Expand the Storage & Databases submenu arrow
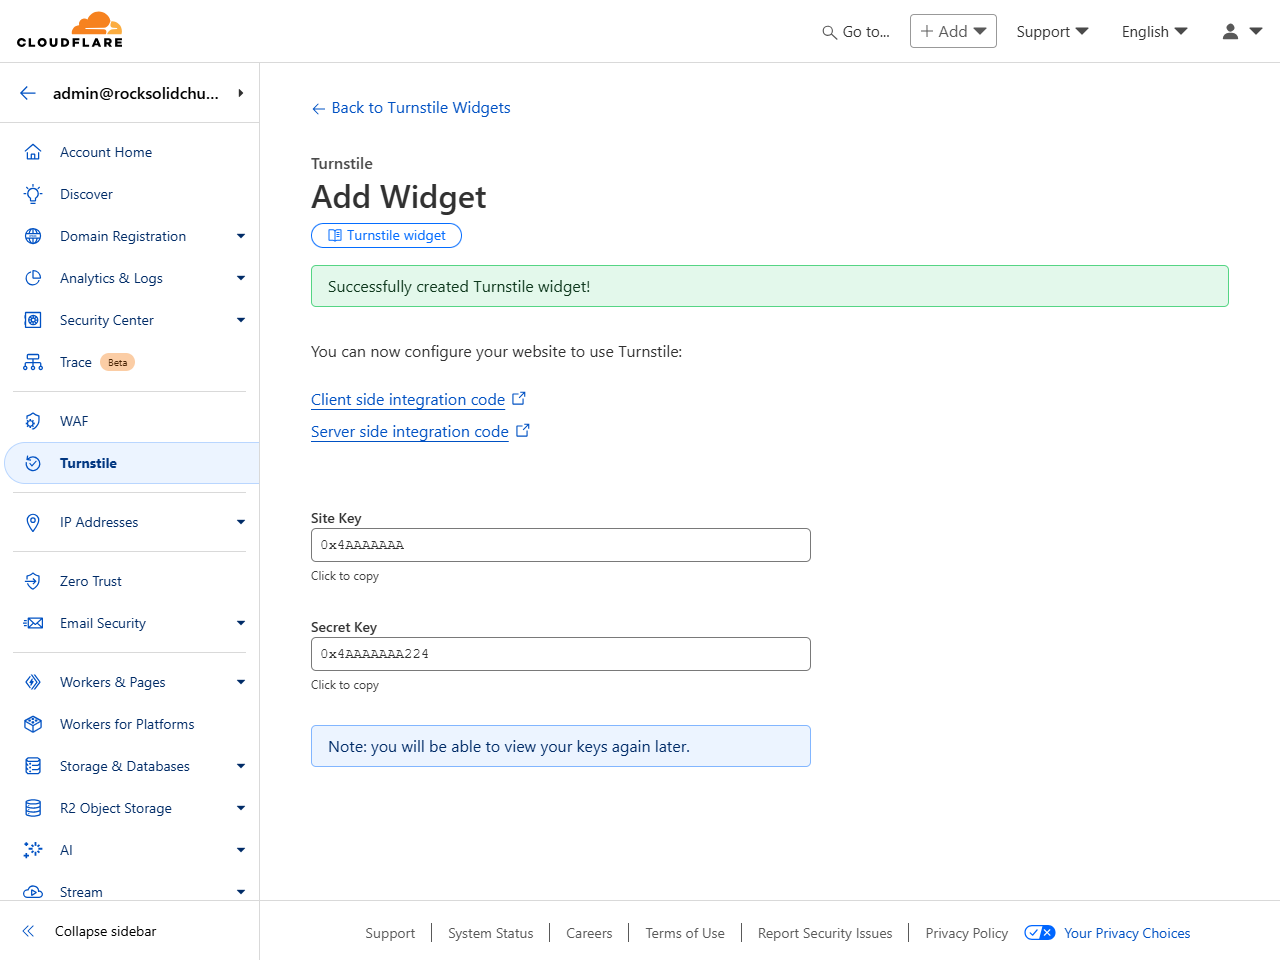Image resolution: width=1280 pixels, height=960 pixels. point(241,766)
